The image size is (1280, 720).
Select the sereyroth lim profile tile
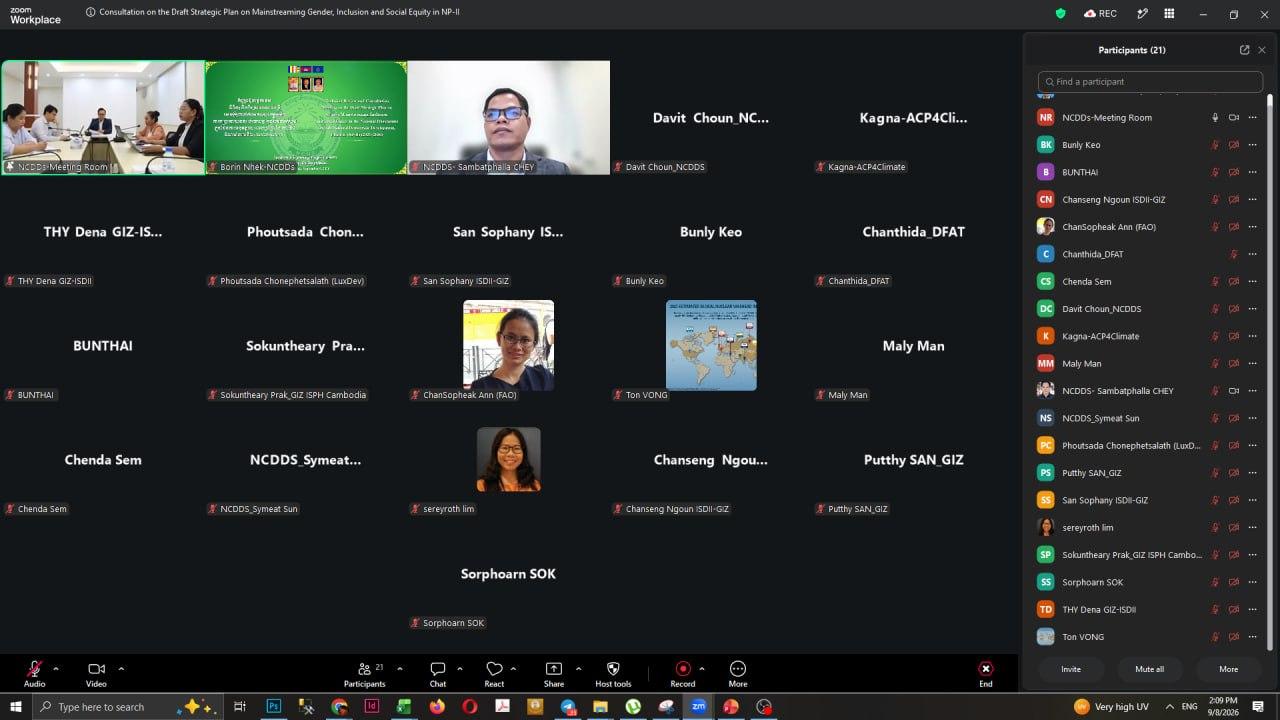[509, 460]
